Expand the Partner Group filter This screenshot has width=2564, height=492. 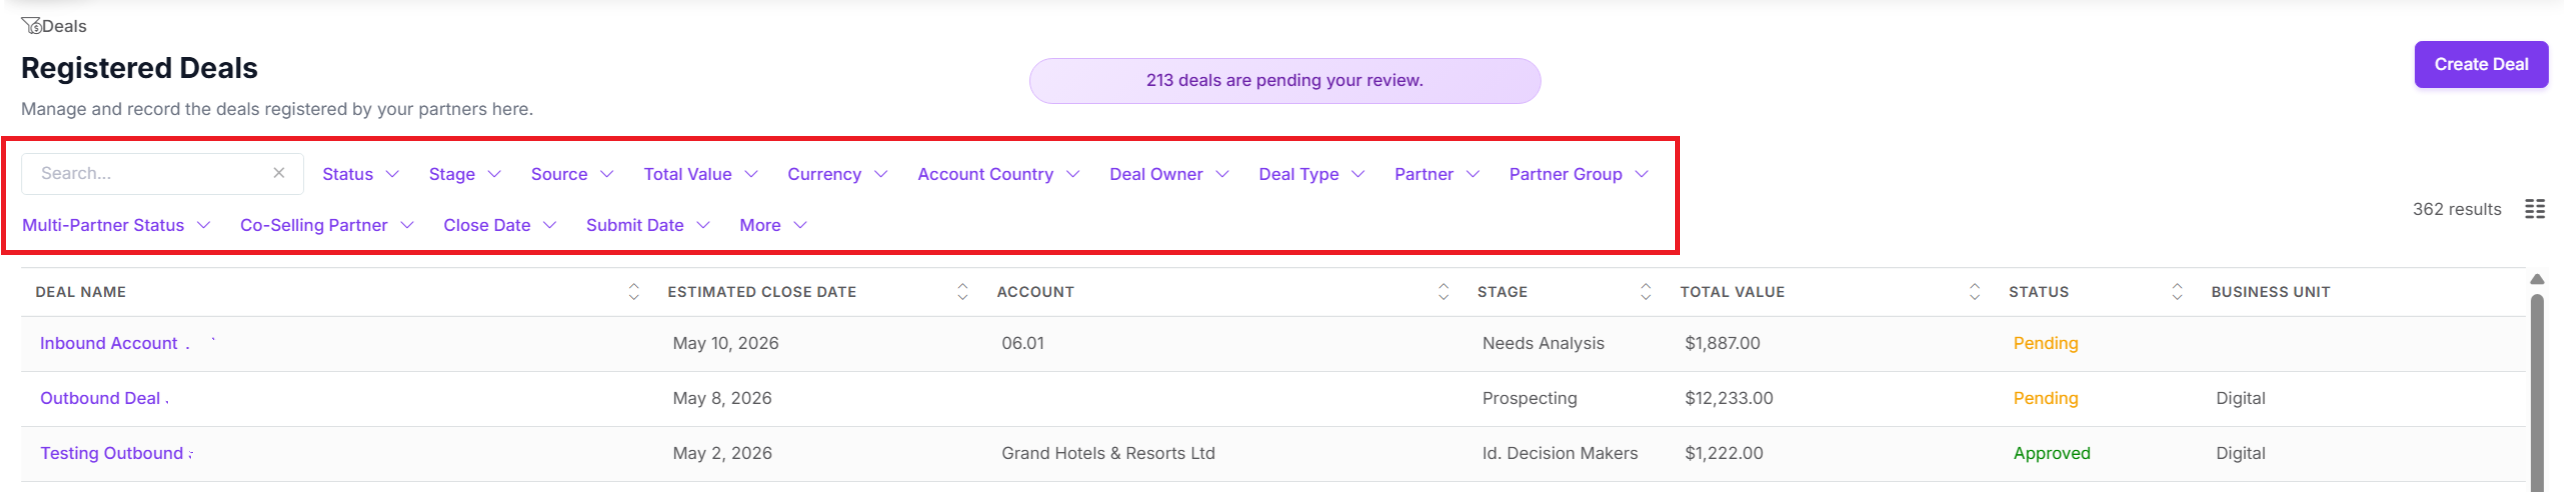click(x=1578, y=174)
